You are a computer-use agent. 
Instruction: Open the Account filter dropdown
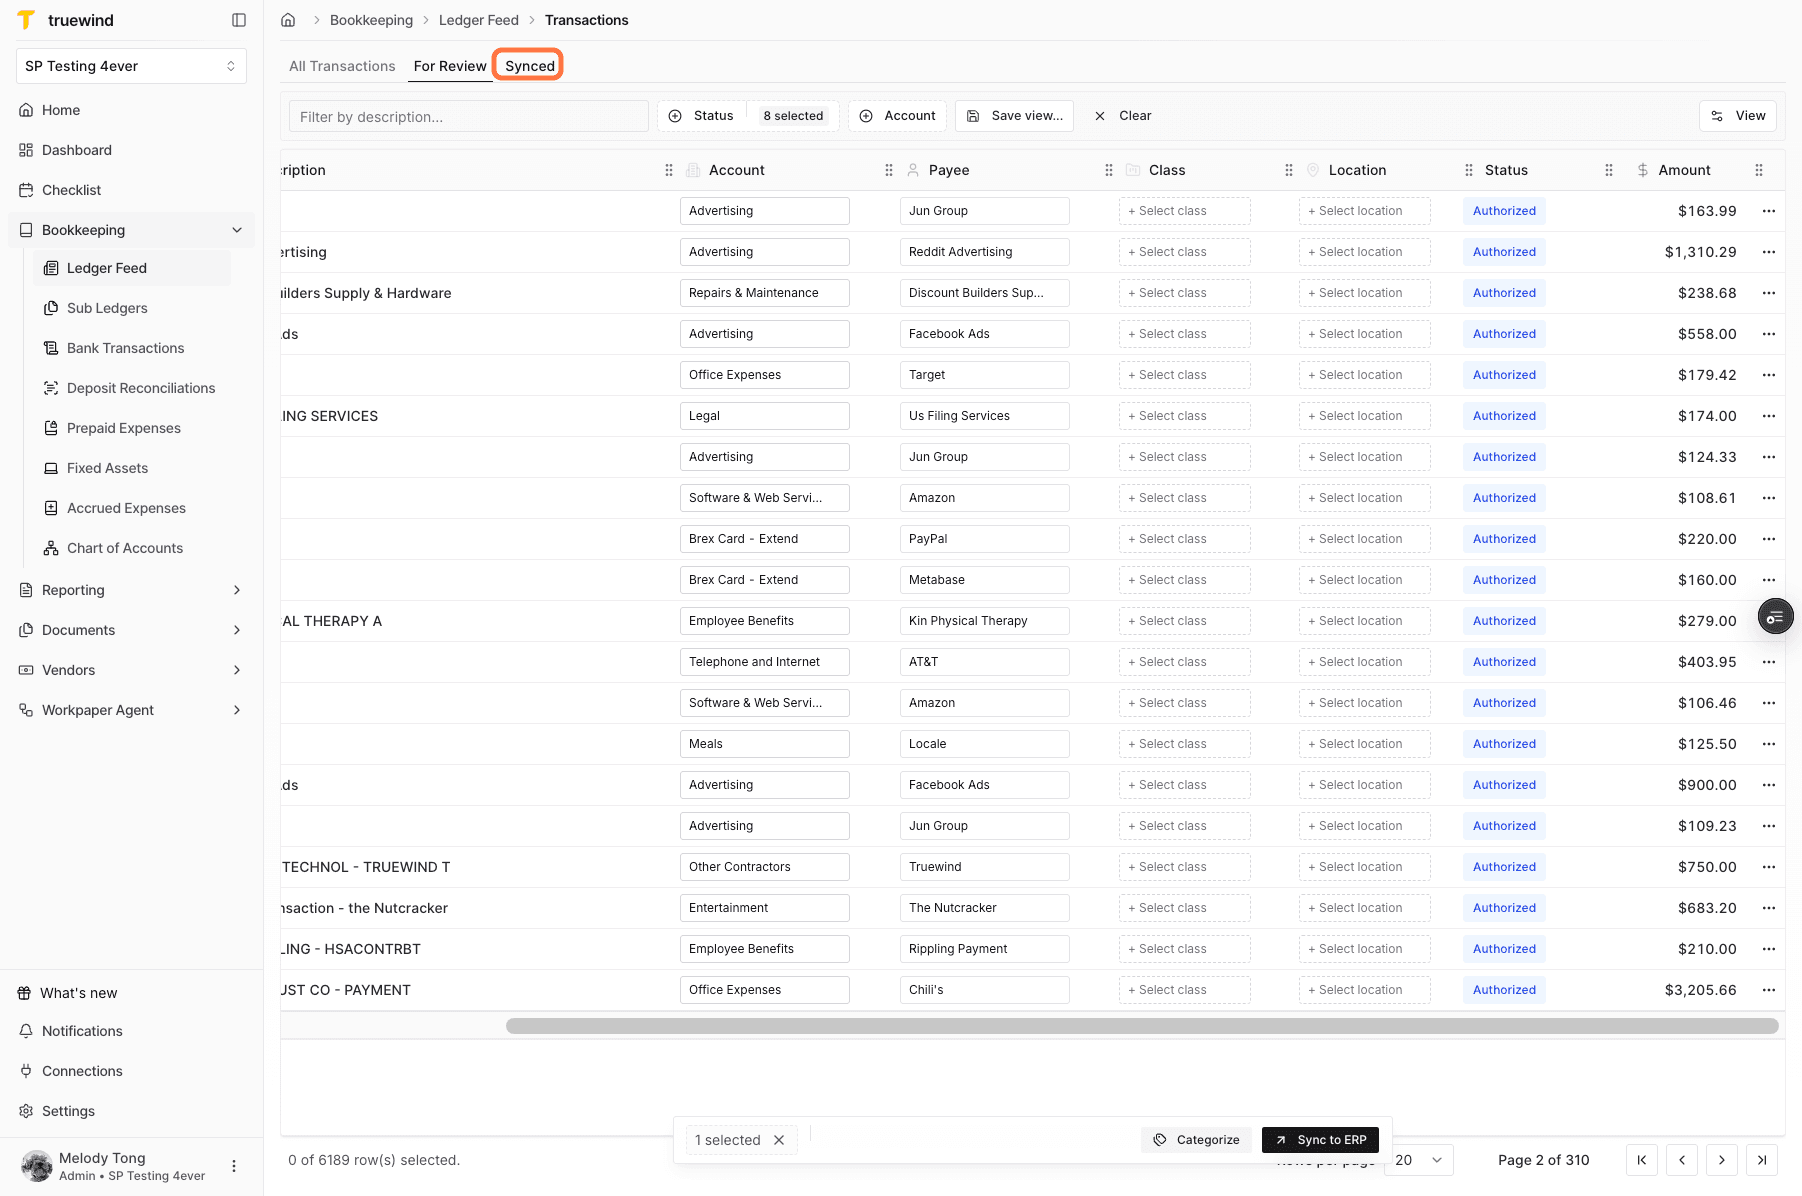point(898,116)
